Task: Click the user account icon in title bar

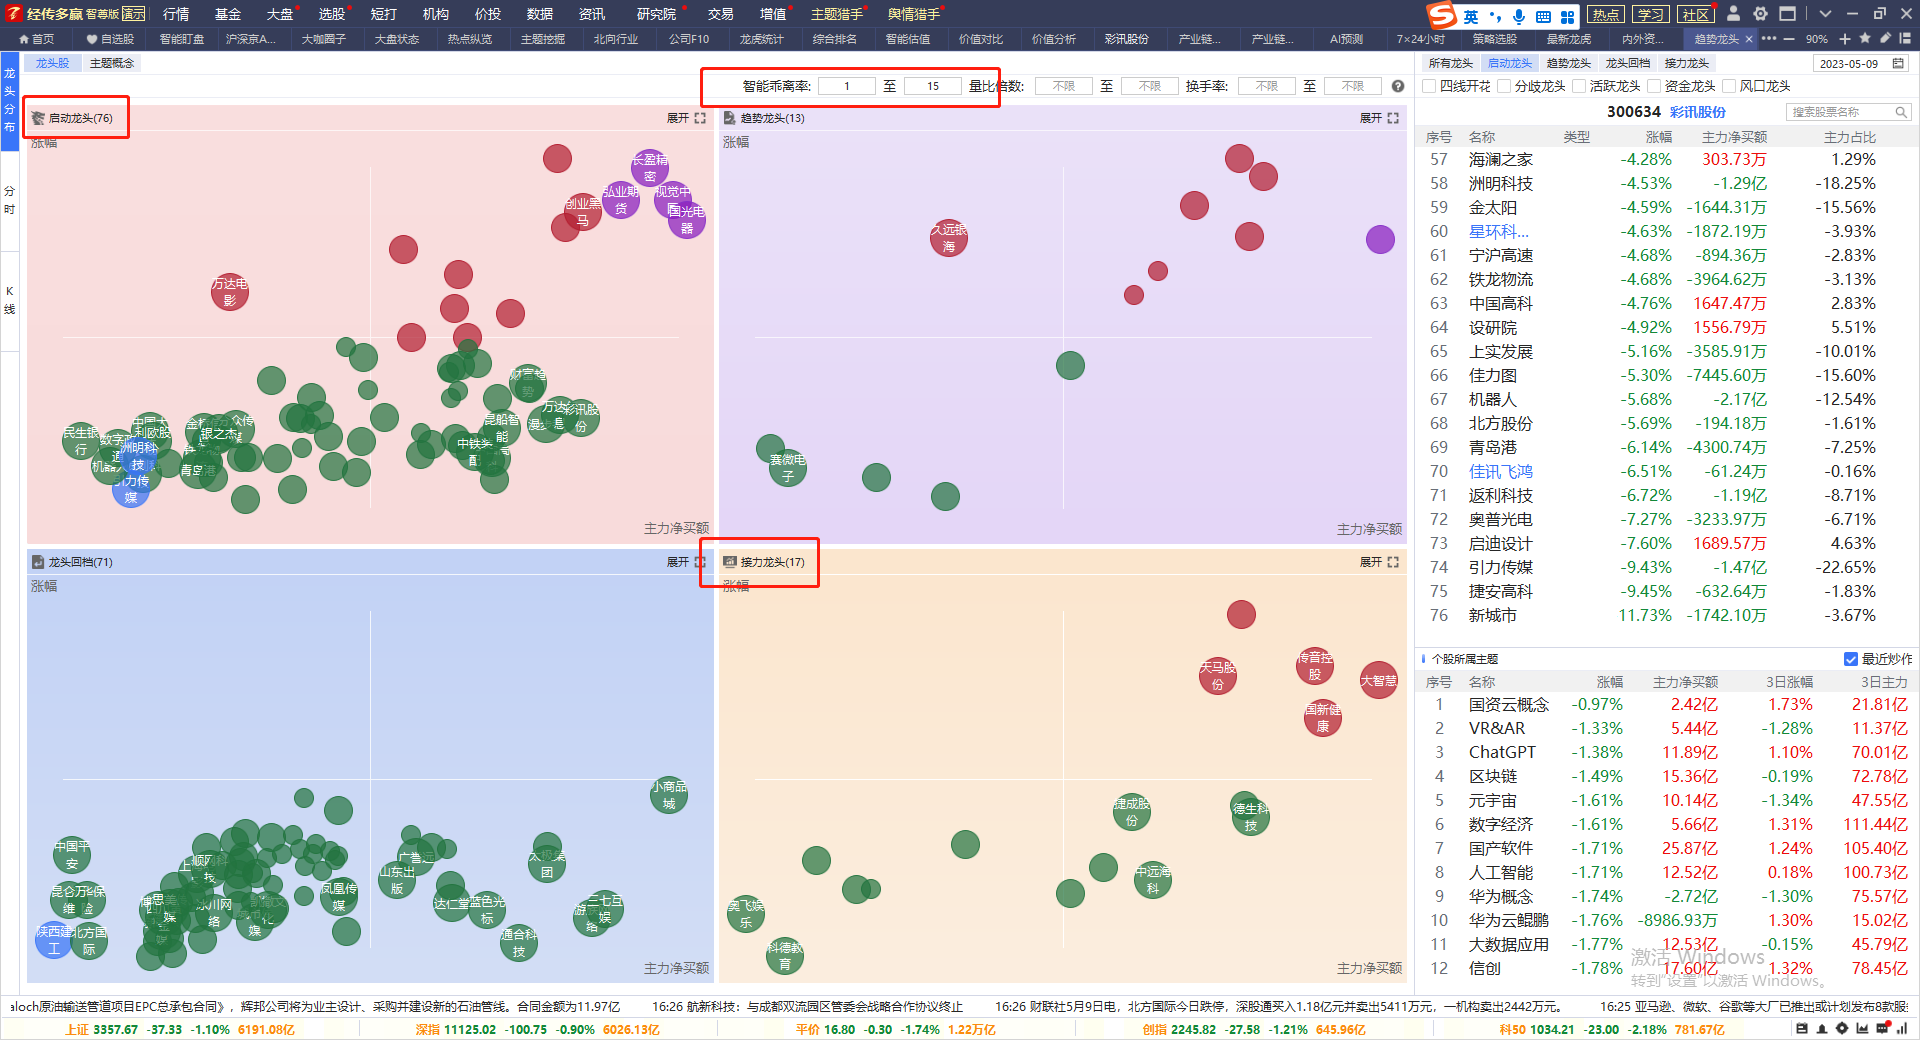Action: coord(1734,14)
